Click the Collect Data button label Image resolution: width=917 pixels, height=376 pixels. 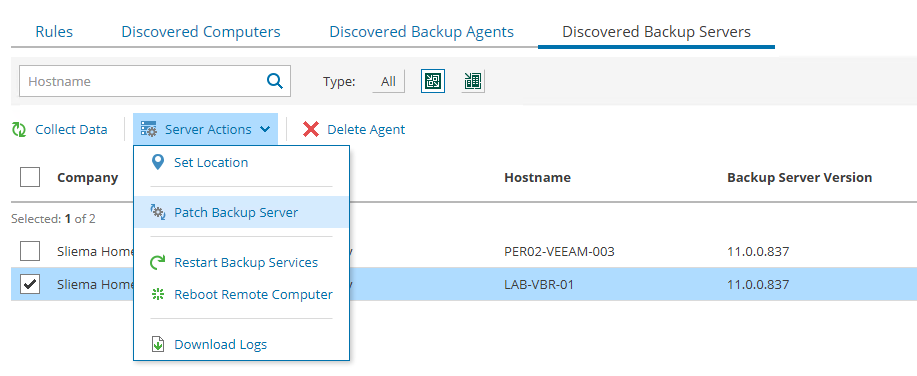pyautogui.click(x=71, y=130)
